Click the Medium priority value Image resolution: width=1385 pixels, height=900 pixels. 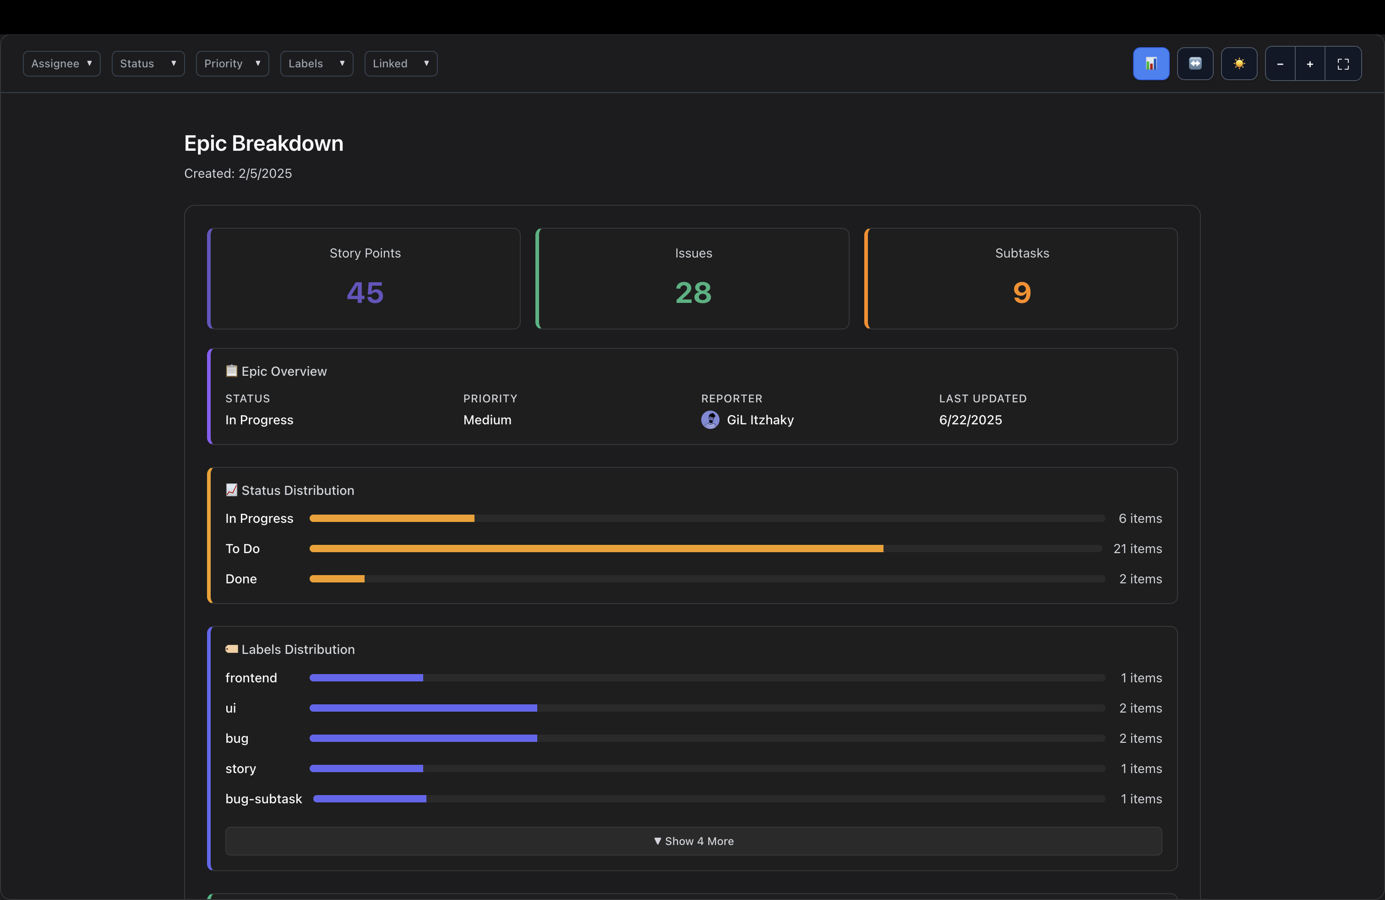487,420
